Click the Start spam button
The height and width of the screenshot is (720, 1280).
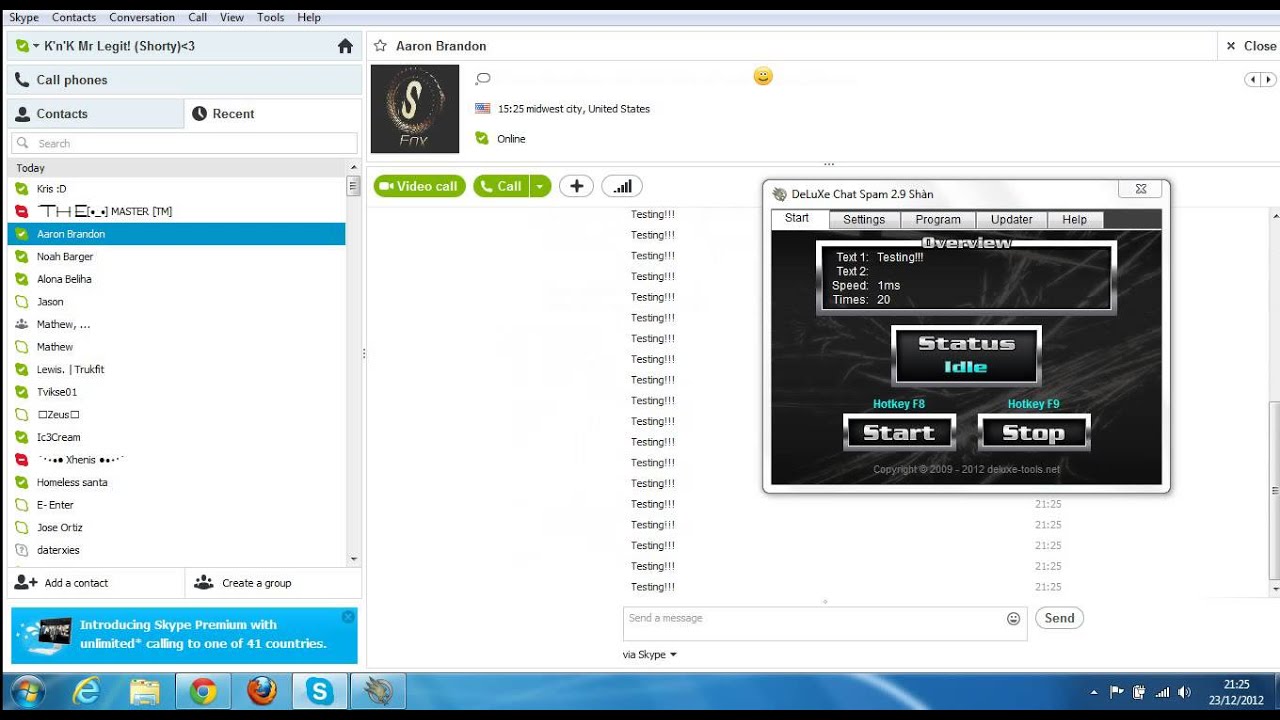point(899,433)
